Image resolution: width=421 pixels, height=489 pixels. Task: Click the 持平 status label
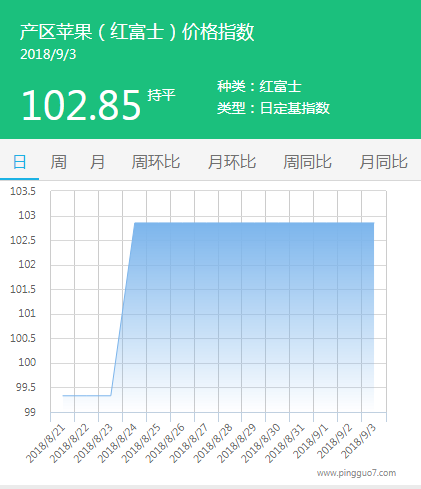(161, 95)
